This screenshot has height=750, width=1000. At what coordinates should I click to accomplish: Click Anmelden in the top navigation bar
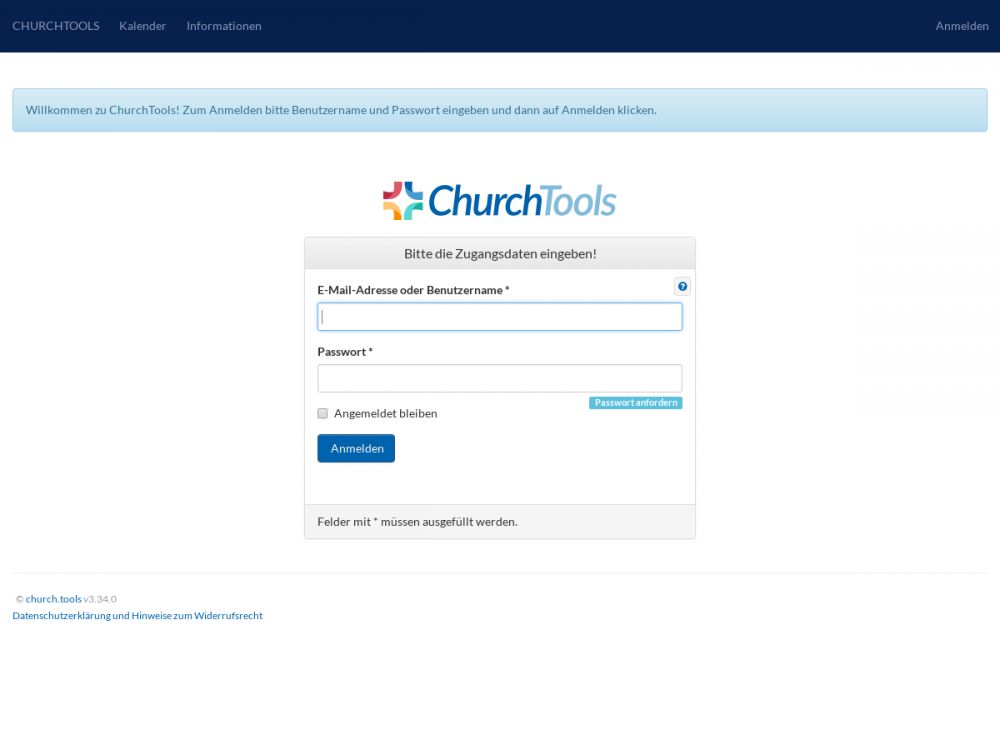[962, 26]
